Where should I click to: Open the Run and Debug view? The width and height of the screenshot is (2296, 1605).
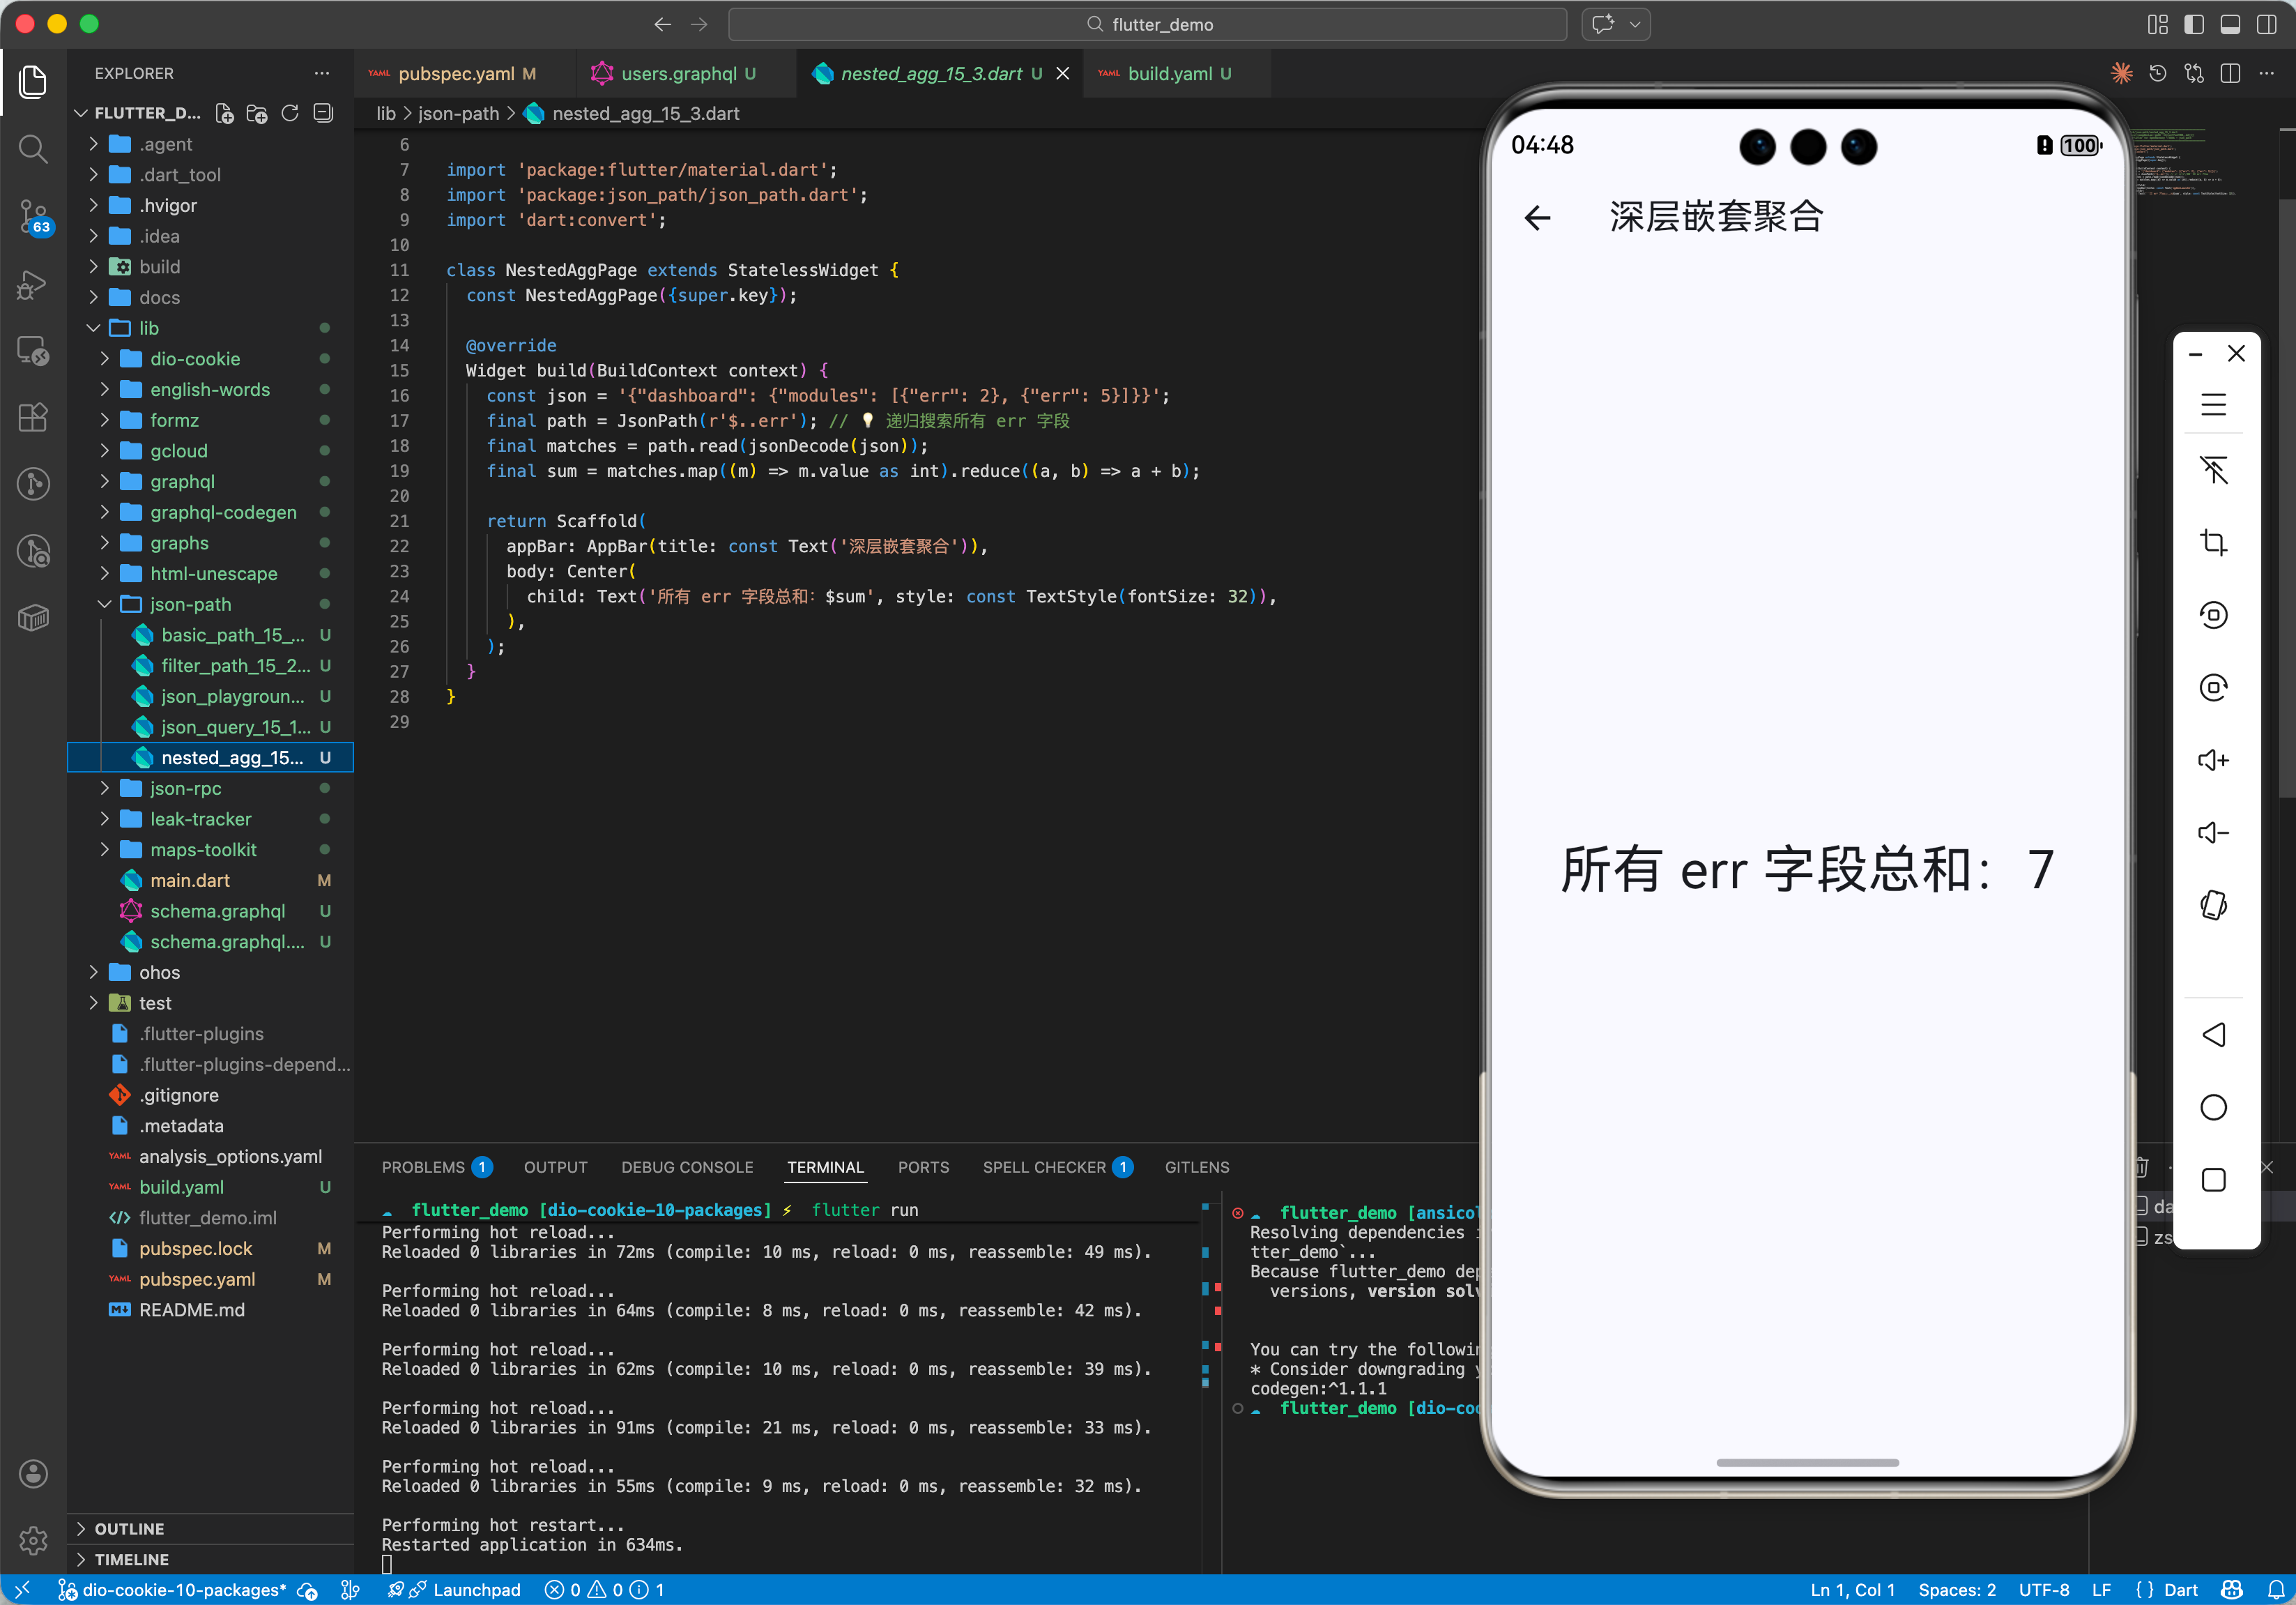33,285
